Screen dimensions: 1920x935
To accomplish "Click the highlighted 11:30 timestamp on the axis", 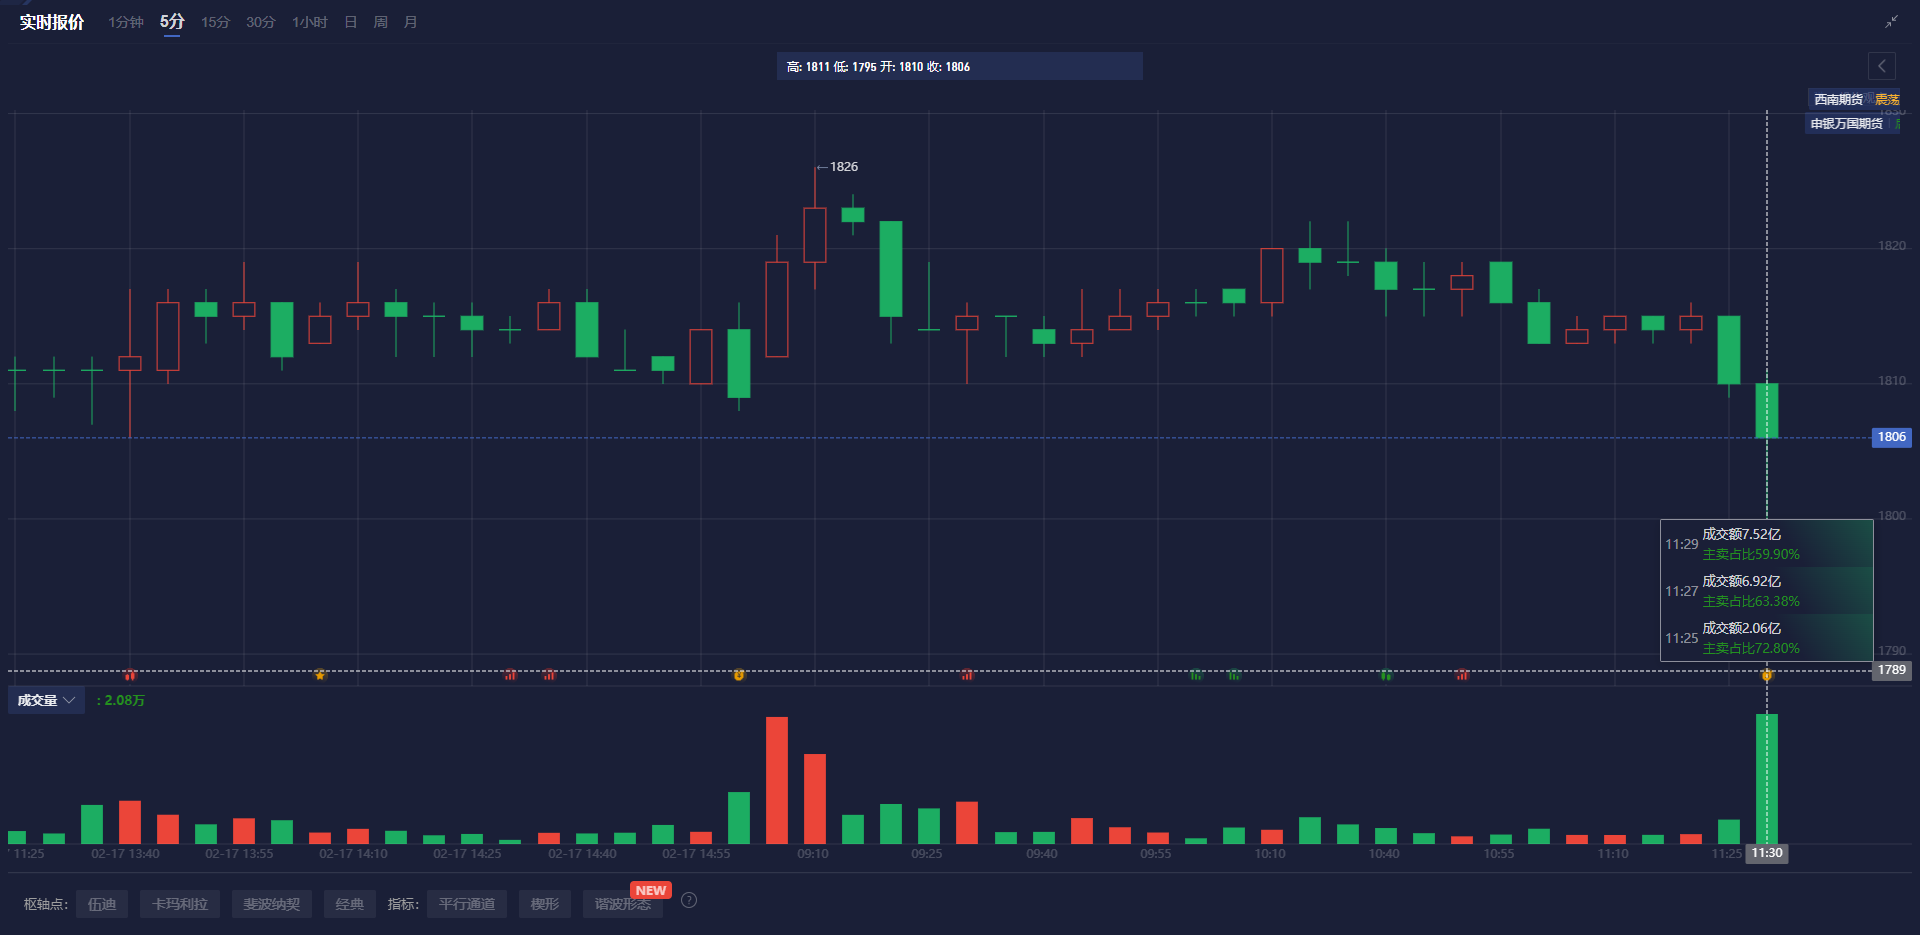I will click(x=1766, y=854).
